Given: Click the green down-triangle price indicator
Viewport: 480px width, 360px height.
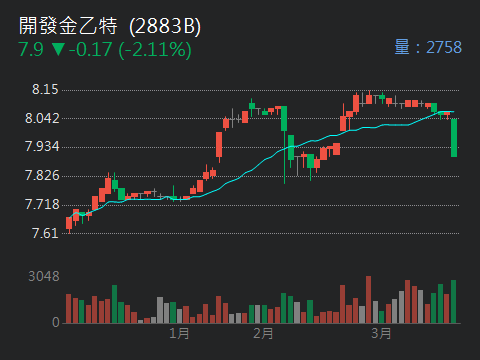Looking at the screenshot, I should (58, 50).
